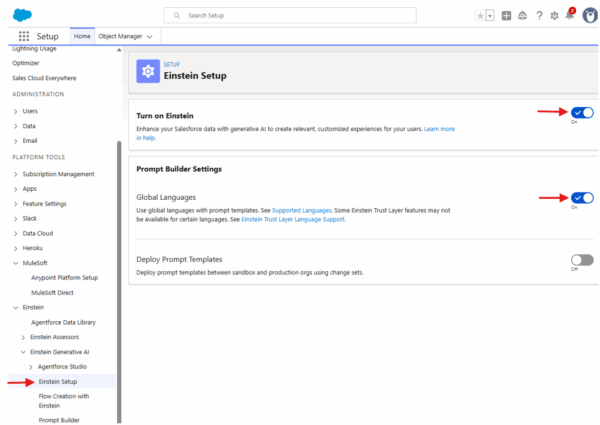Screen dimensions: 600x425
Task: Open Lightning Usage in sidebar
Action: pos(34,49)
